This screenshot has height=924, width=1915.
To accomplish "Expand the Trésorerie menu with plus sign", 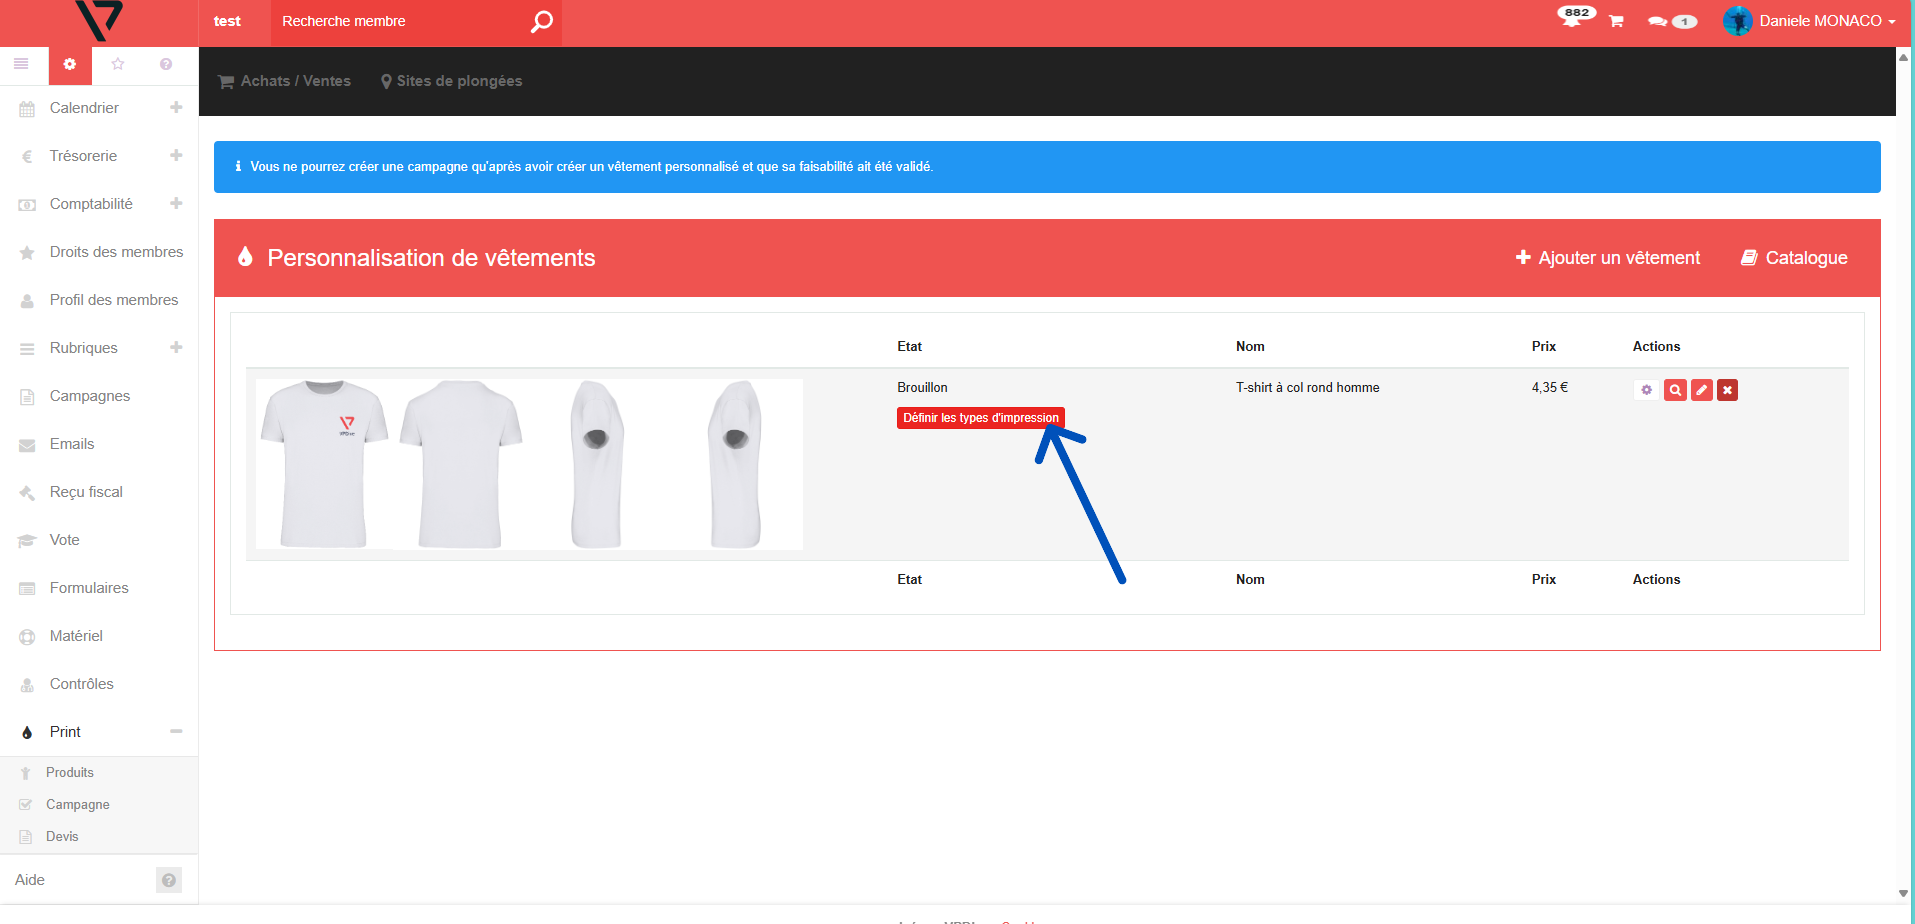I will (x=176, y=156).
